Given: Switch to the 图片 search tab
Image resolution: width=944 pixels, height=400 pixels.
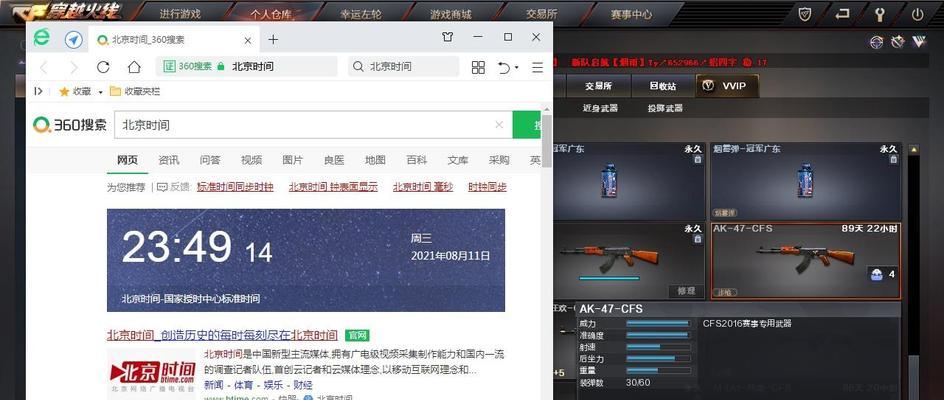Looking at the screenshot, I should tap(293, 160).
